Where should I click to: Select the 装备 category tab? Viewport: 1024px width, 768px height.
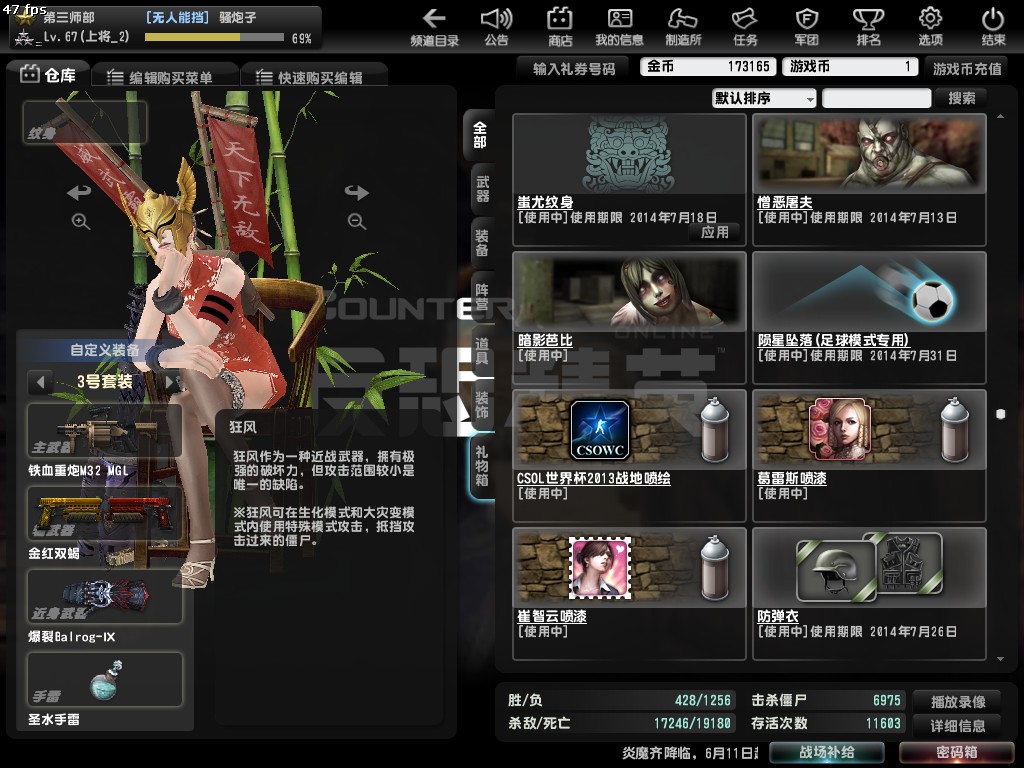tap(482, 242)
